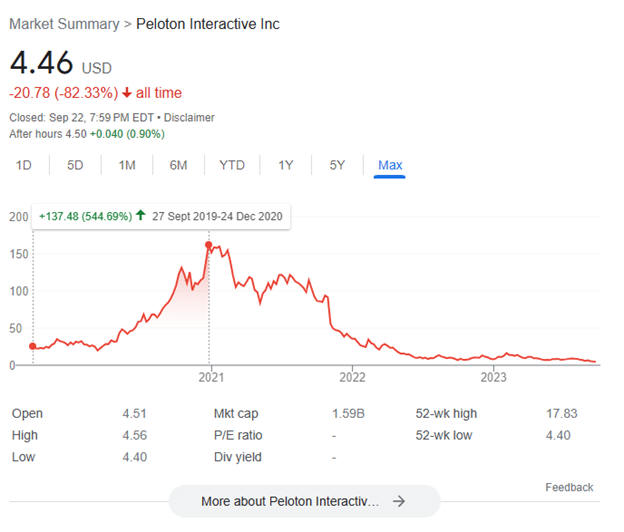The width and height of the screenshot is (624, 532).
Task: Click the arrow on More about button
Action: [399, 501]
